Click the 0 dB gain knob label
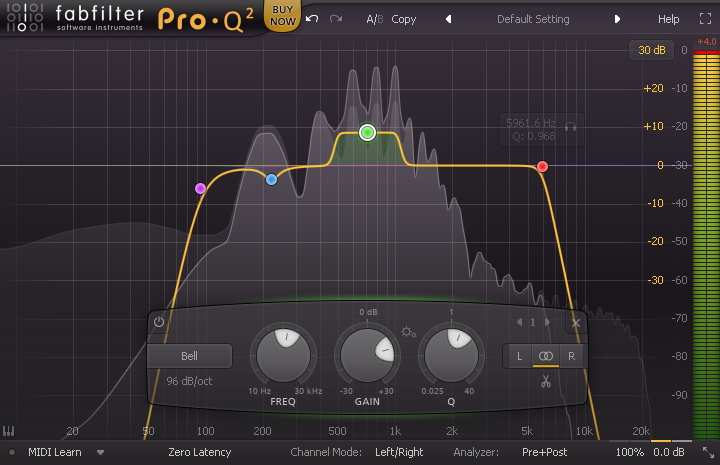This screenshot has width=720, height=465. click(x=368, y=312)
